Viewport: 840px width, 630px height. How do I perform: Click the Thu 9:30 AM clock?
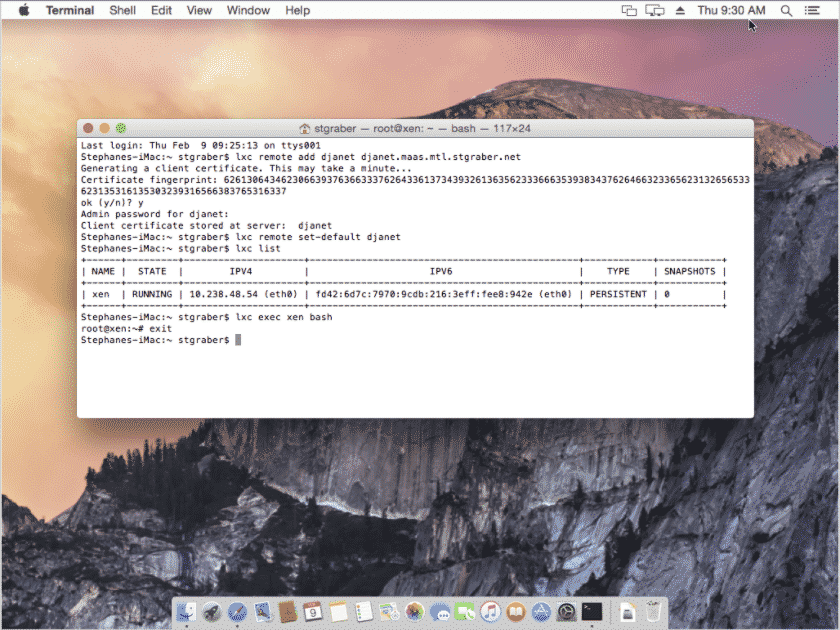point(731,10)
